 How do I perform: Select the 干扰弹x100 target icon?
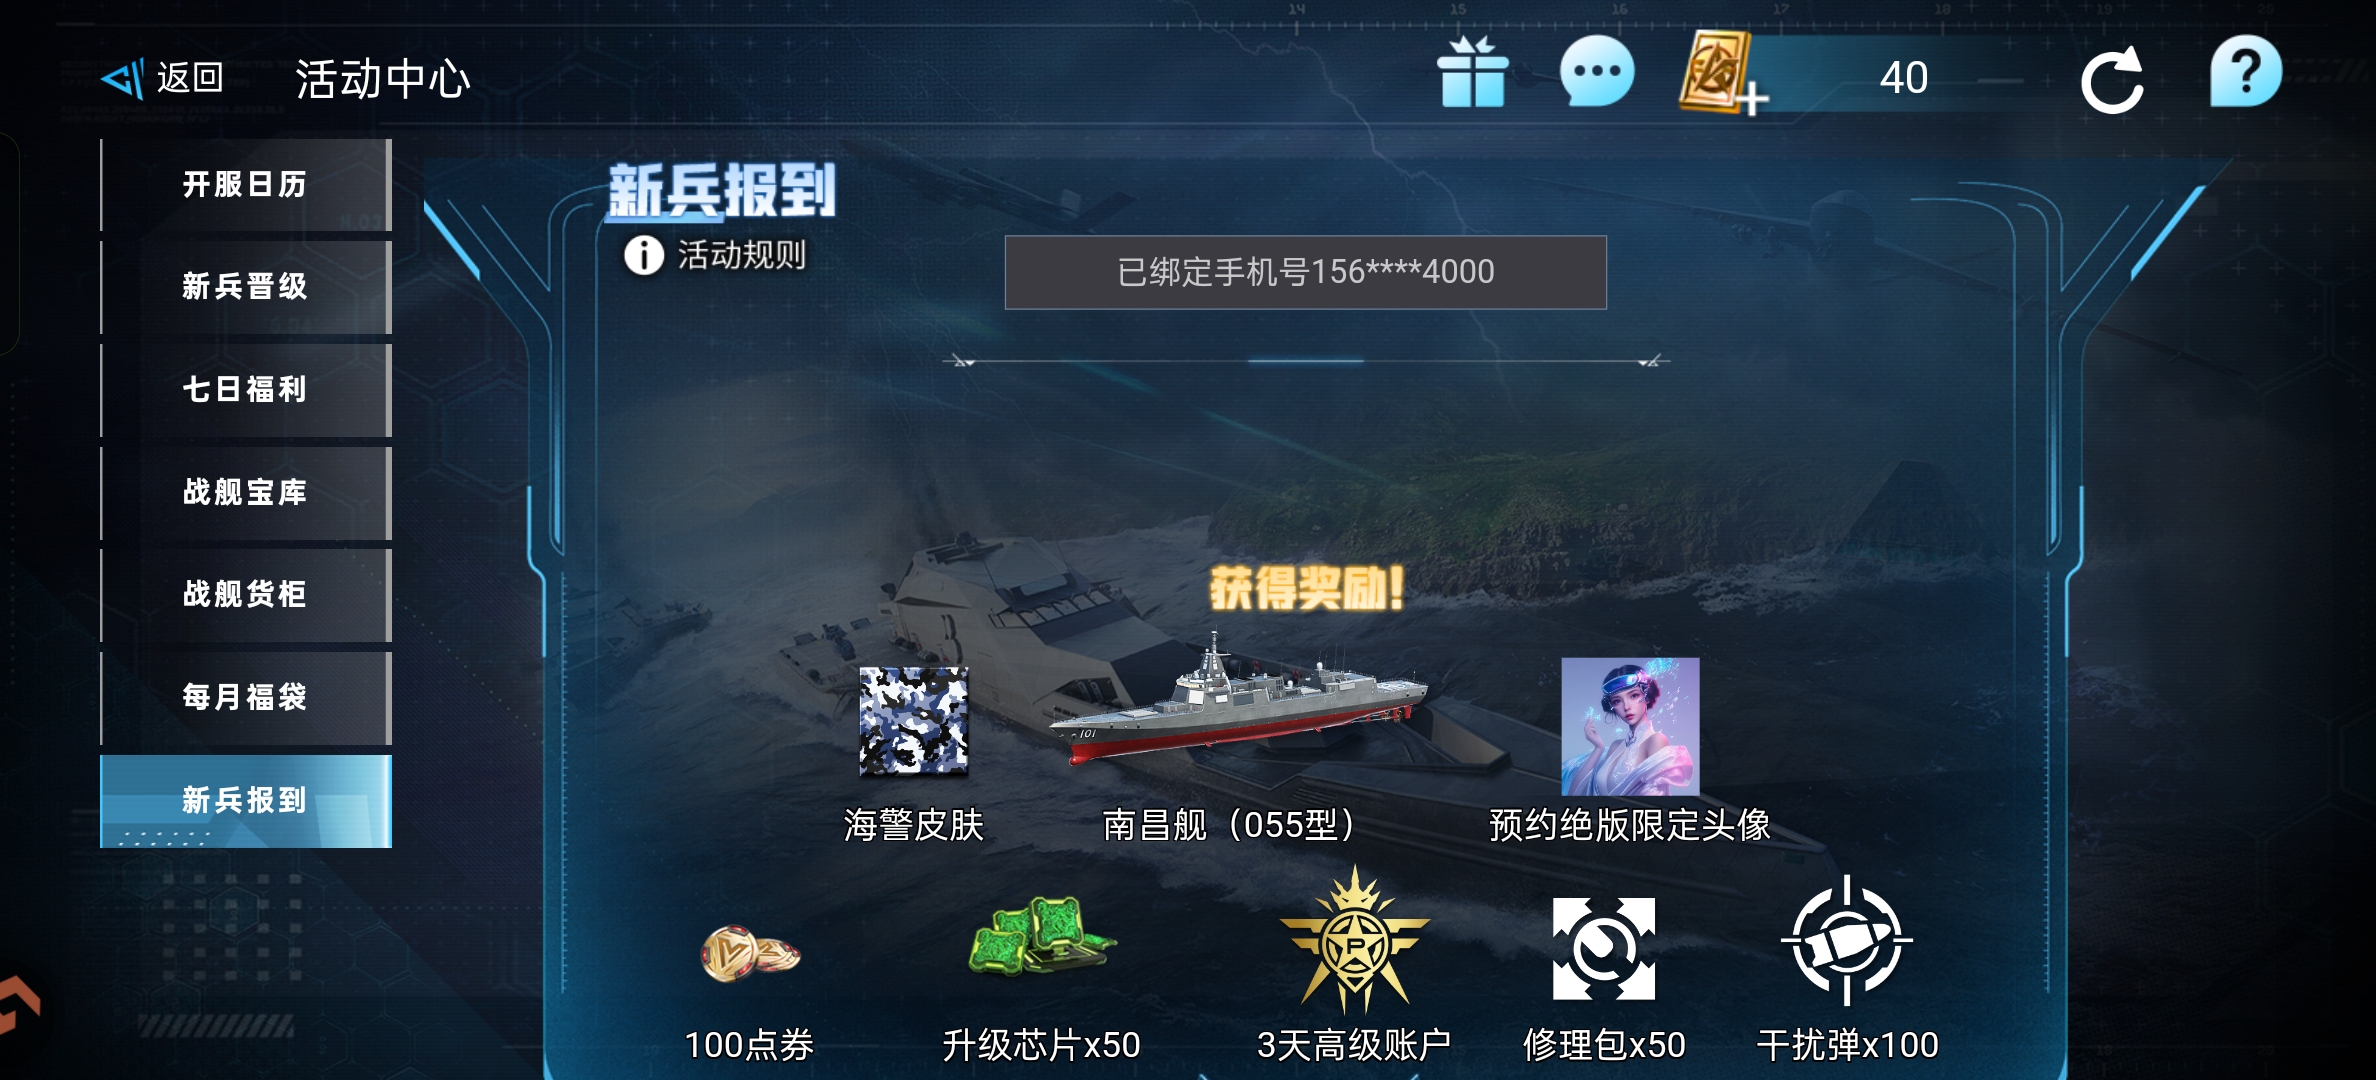click(1846, 940)
